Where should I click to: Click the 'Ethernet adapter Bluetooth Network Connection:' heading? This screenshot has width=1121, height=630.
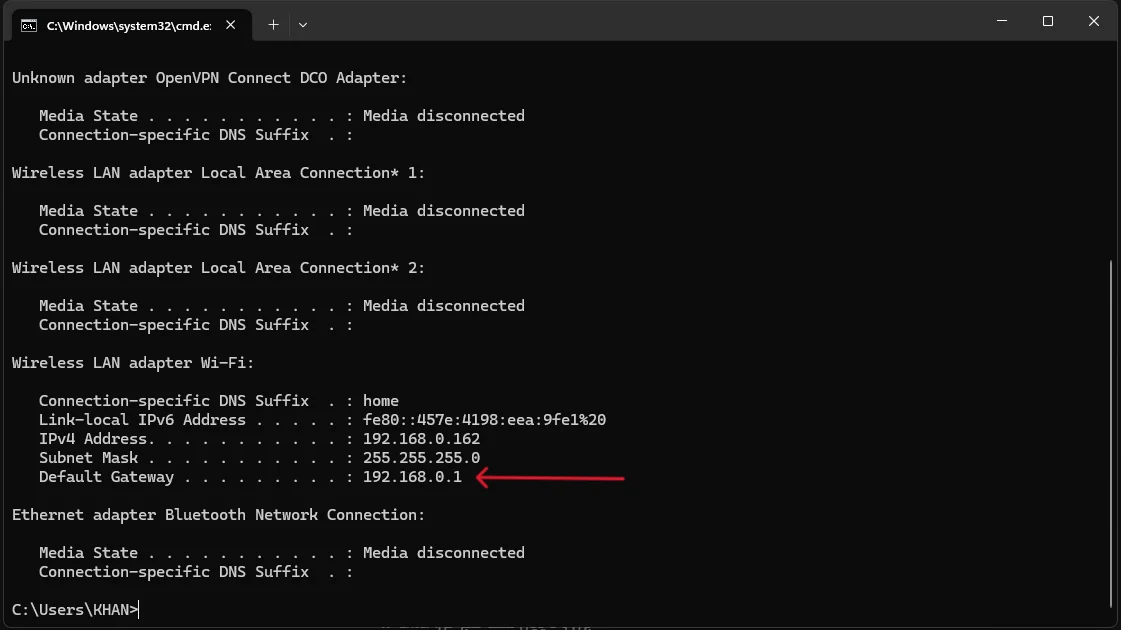coord(218,515)
